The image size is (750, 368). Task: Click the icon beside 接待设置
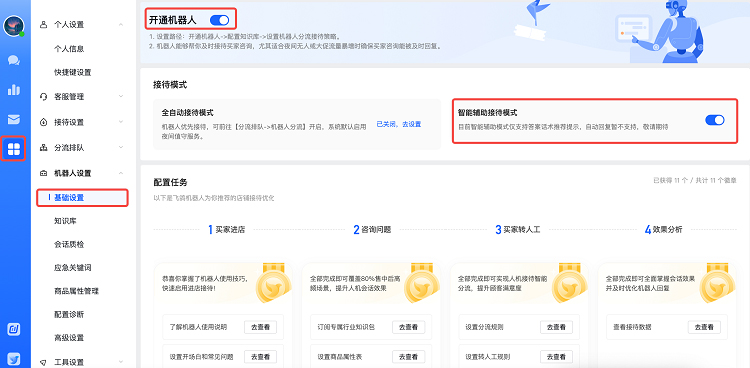(x=44, y=122)
